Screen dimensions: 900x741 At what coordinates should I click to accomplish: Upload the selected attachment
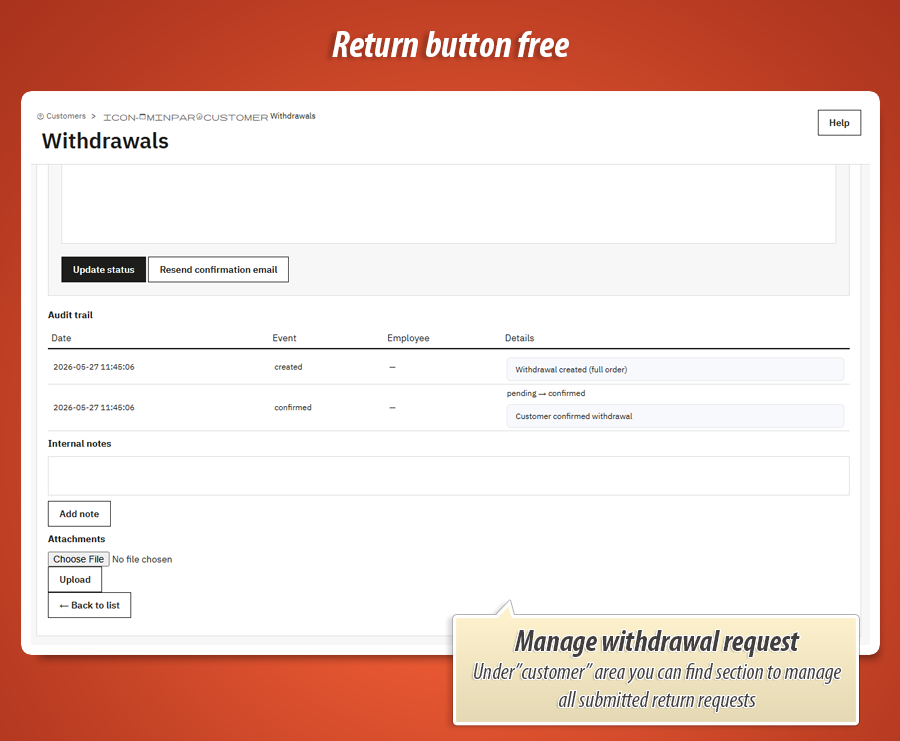pyautogui.click(x=75, y=580)
